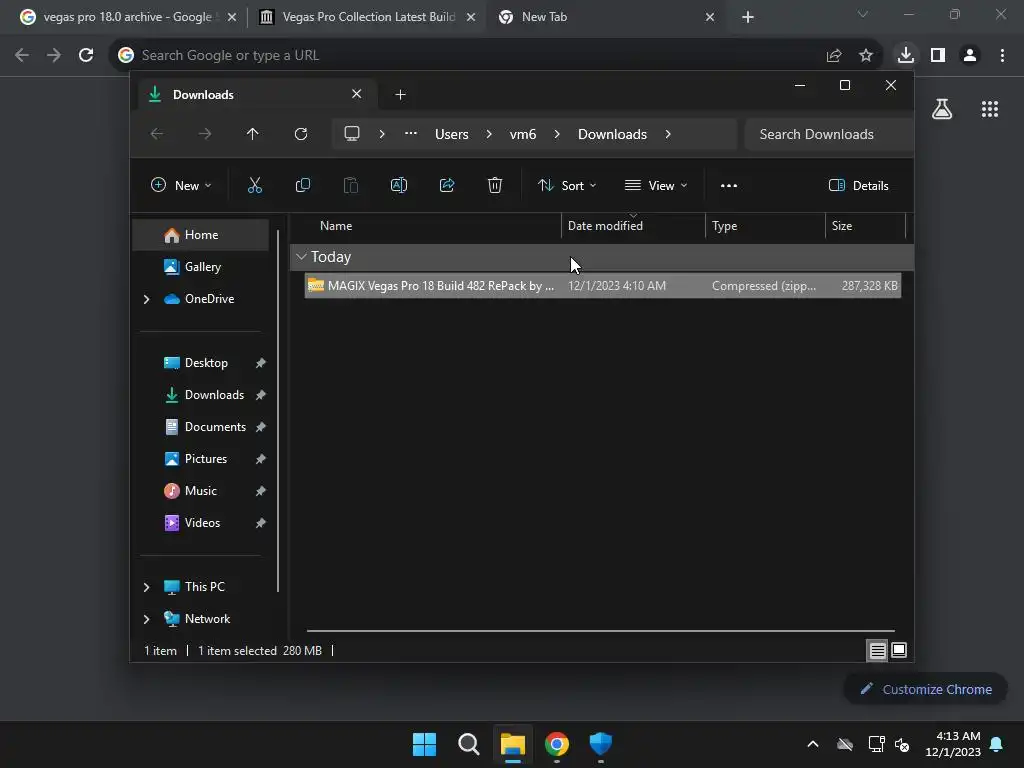Click the Copy icon in Explorer toolbar
The height and width of the screenshot is (768, 1024).
point(302,185)
